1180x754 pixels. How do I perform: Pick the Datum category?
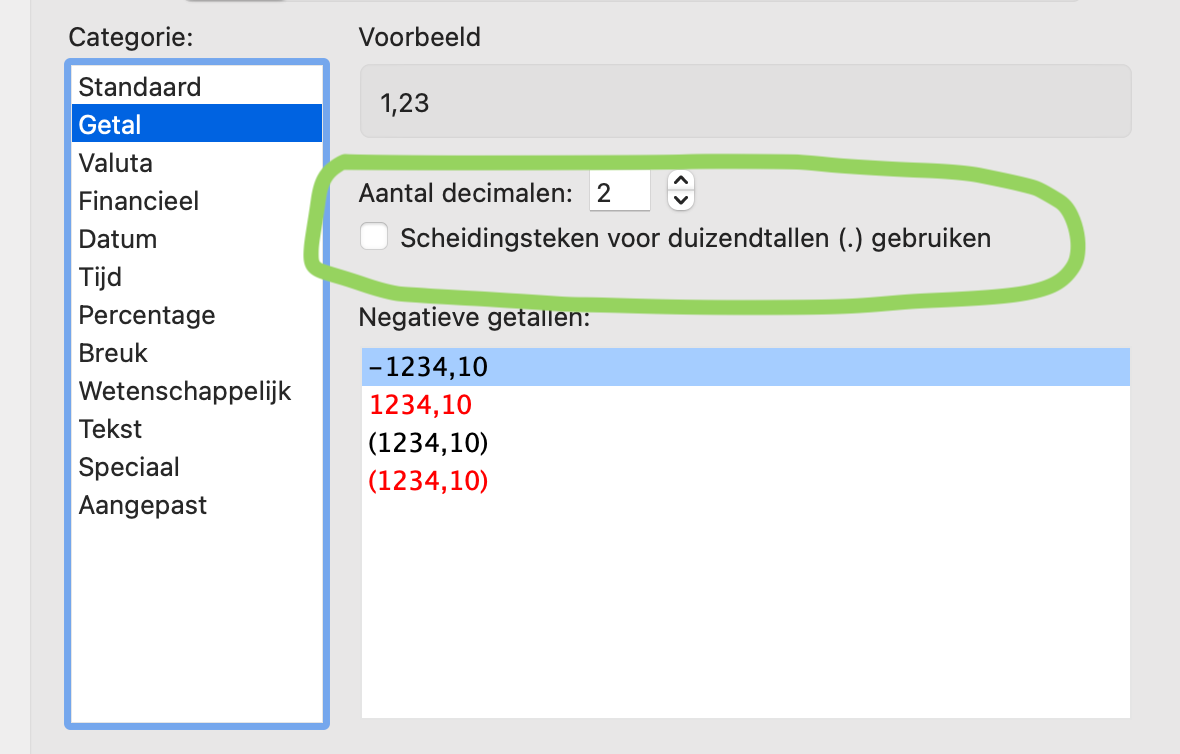coord(196,239)
